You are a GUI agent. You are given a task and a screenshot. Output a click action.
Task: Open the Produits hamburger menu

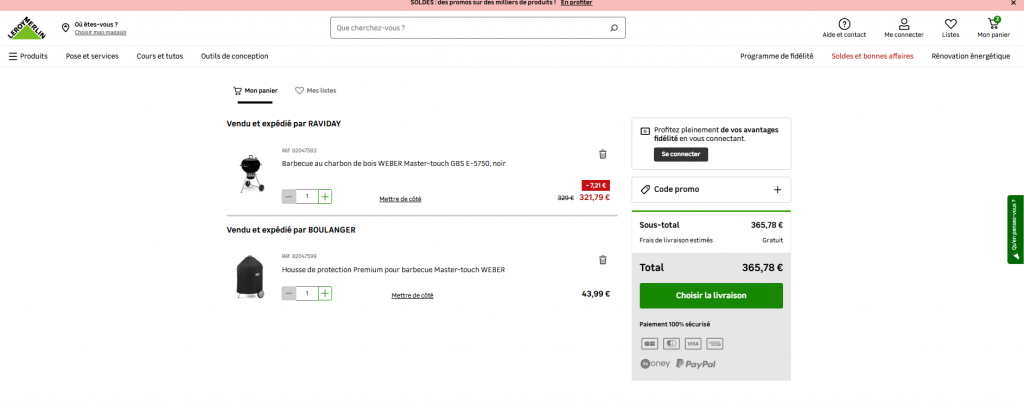[x=28, y=56]
